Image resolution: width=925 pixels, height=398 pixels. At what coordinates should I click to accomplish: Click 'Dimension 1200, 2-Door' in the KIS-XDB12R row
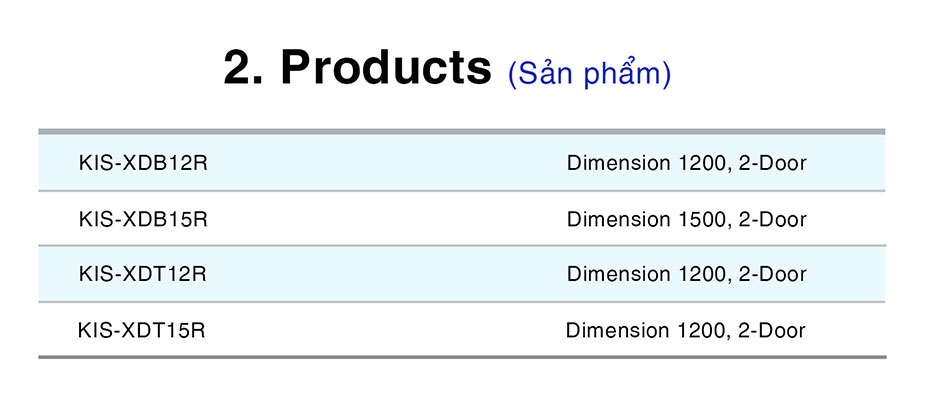(687, 163)
